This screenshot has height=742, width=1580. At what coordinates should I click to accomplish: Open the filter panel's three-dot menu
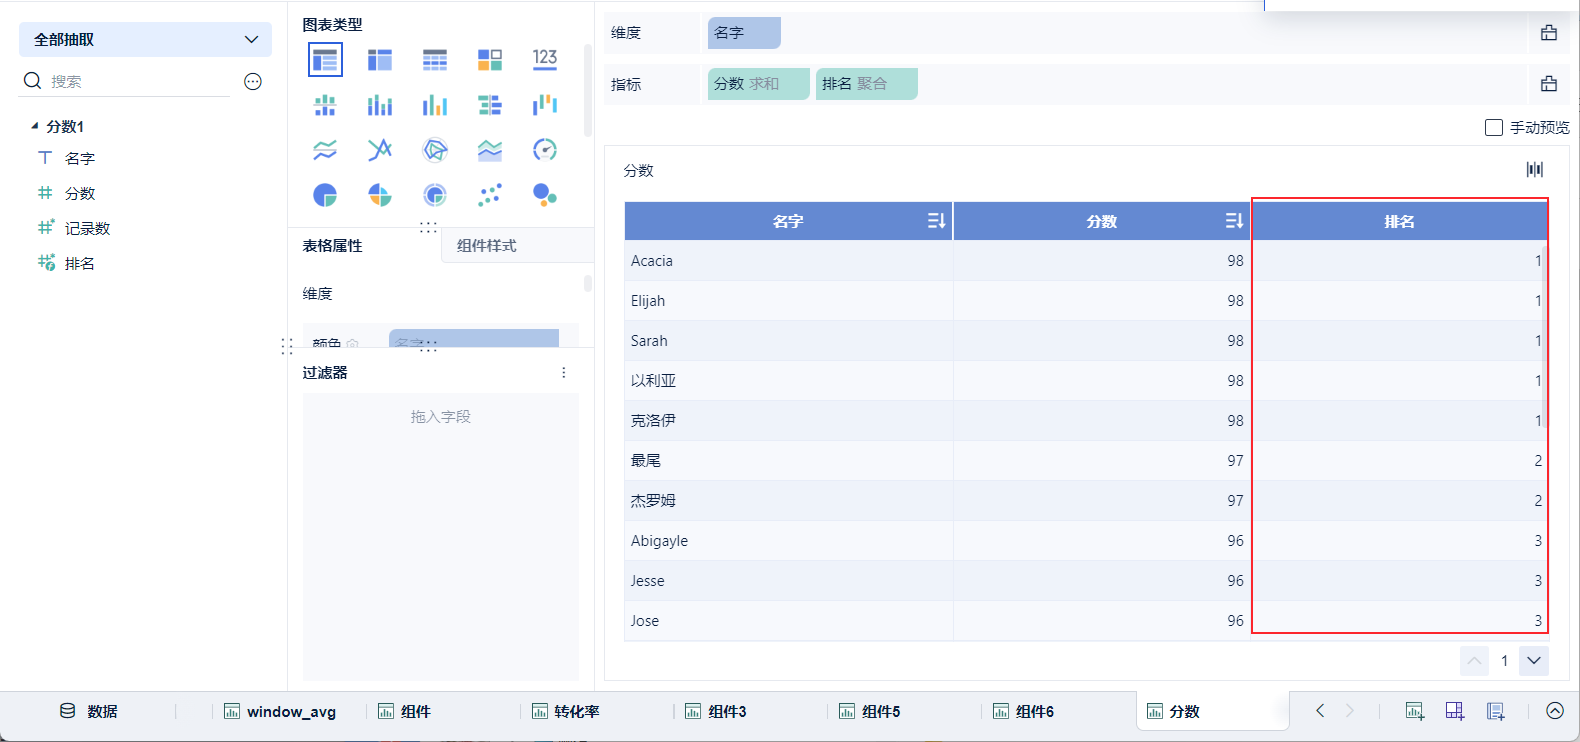pos(564,373)
